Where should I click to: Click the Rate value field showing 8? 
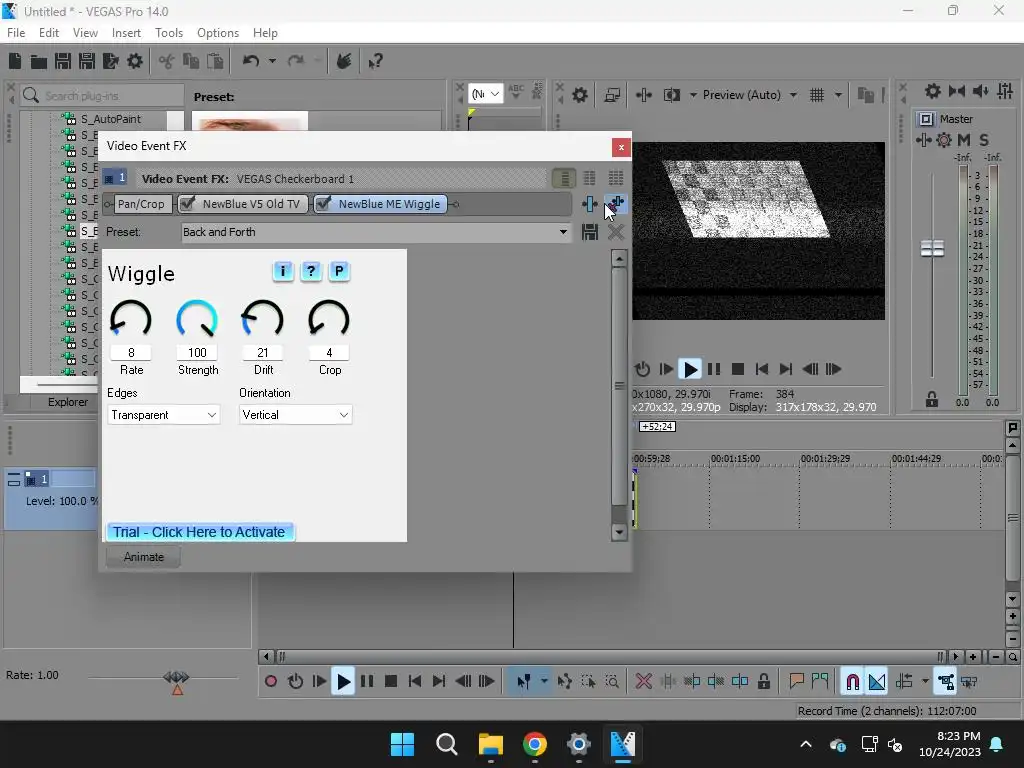click(131, 353)
